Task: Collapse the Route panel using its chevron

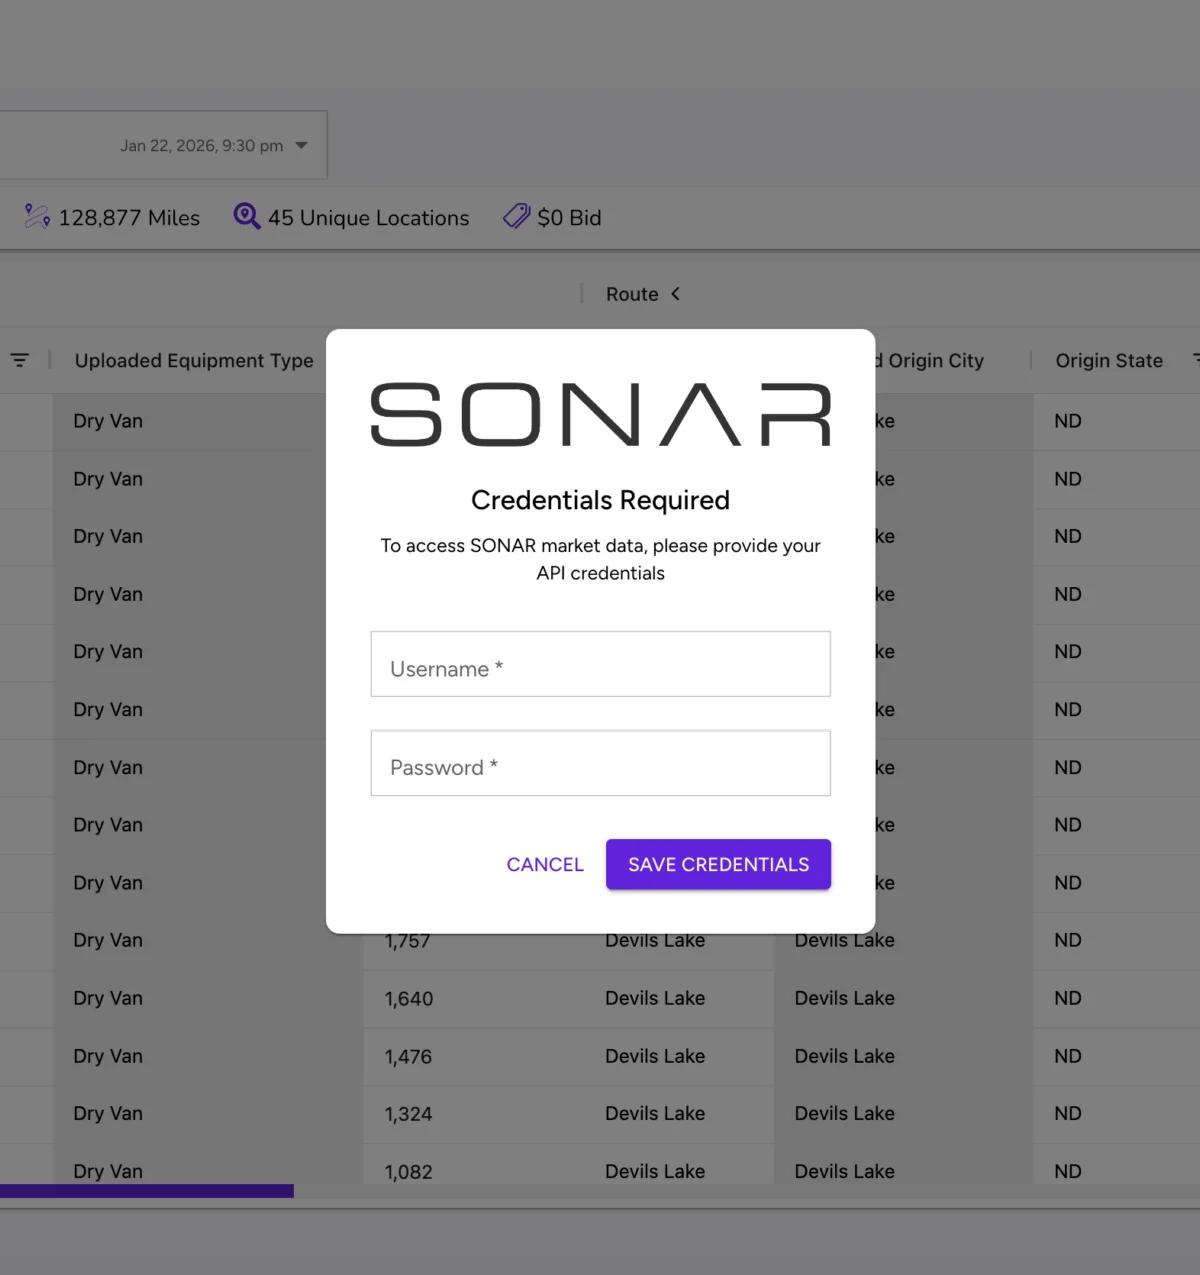Action: coord(676,294)
